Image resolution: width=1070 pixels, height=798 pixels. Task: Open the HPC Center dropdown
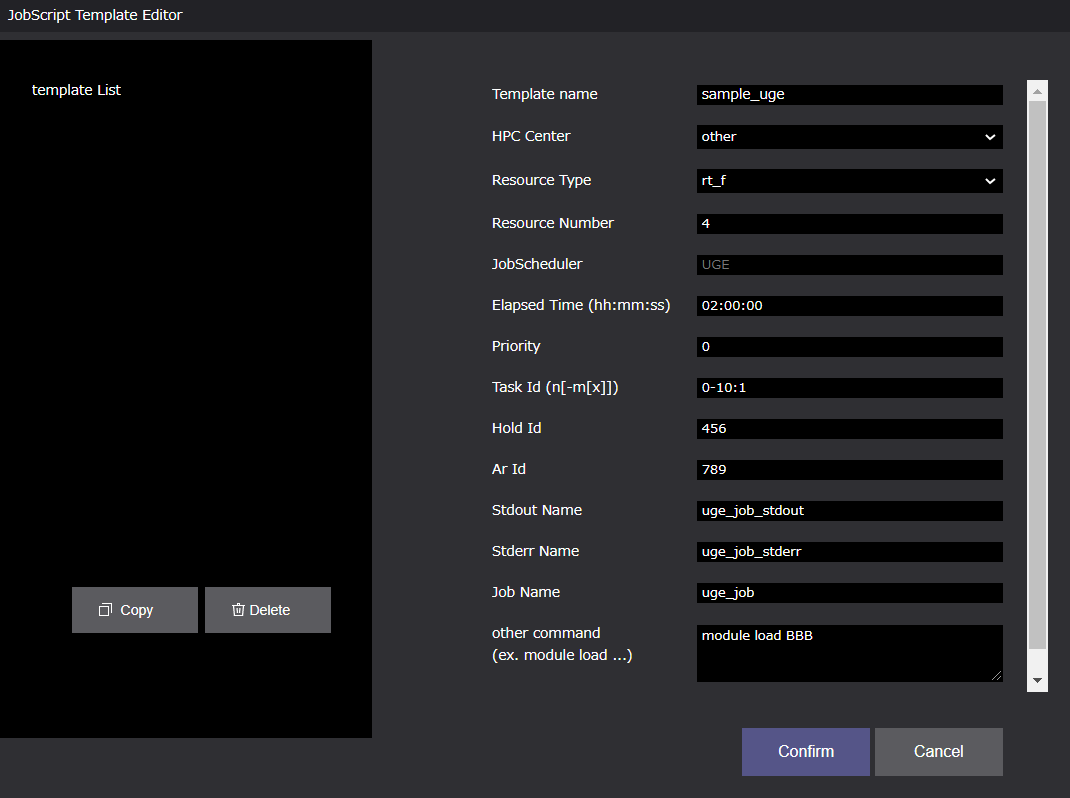click(849, 137)
